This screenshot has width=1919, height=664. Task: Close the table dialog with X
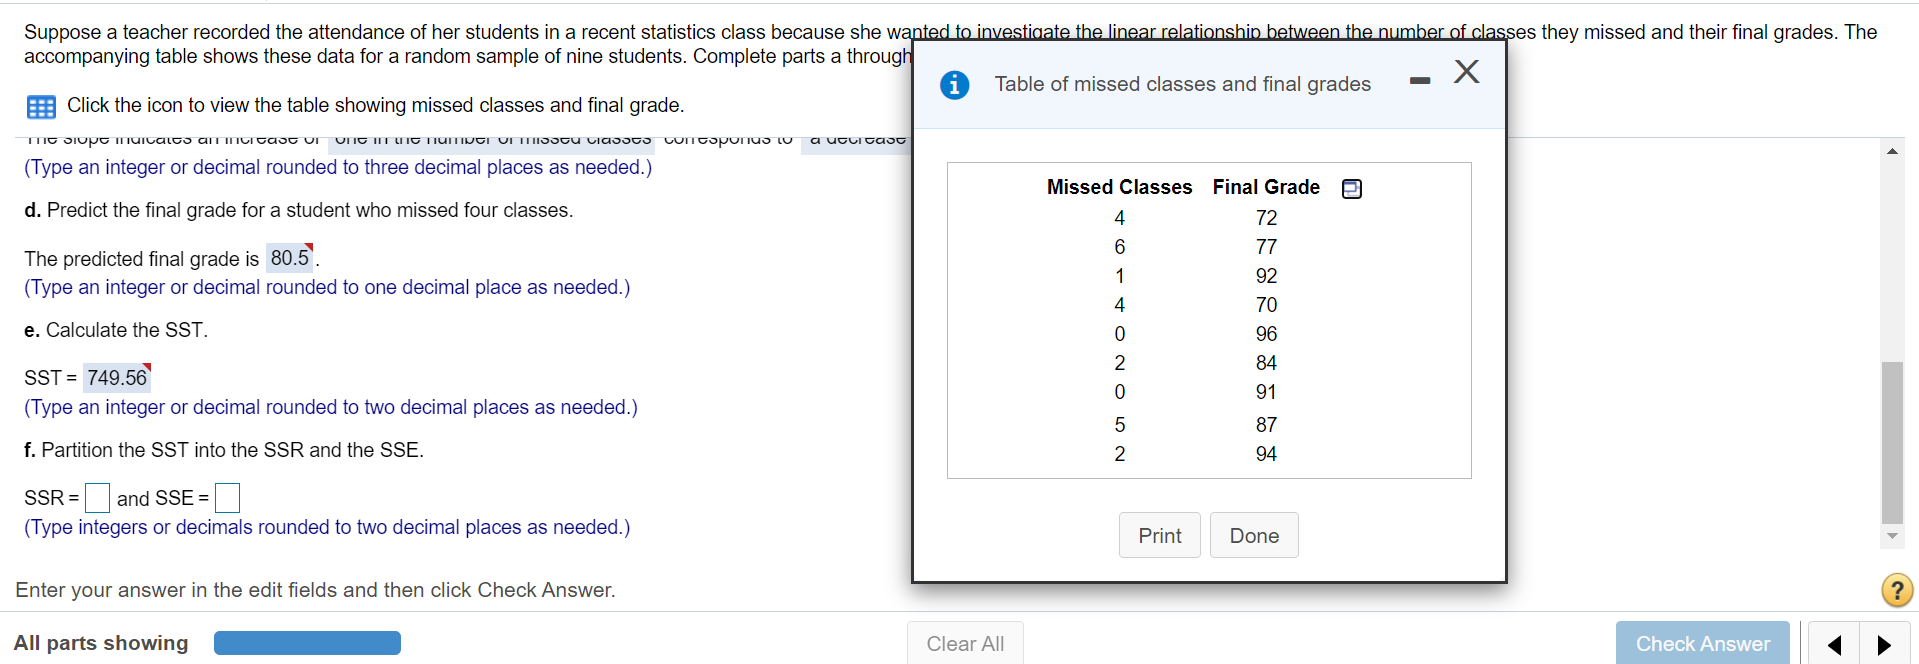pos(1466,72)
